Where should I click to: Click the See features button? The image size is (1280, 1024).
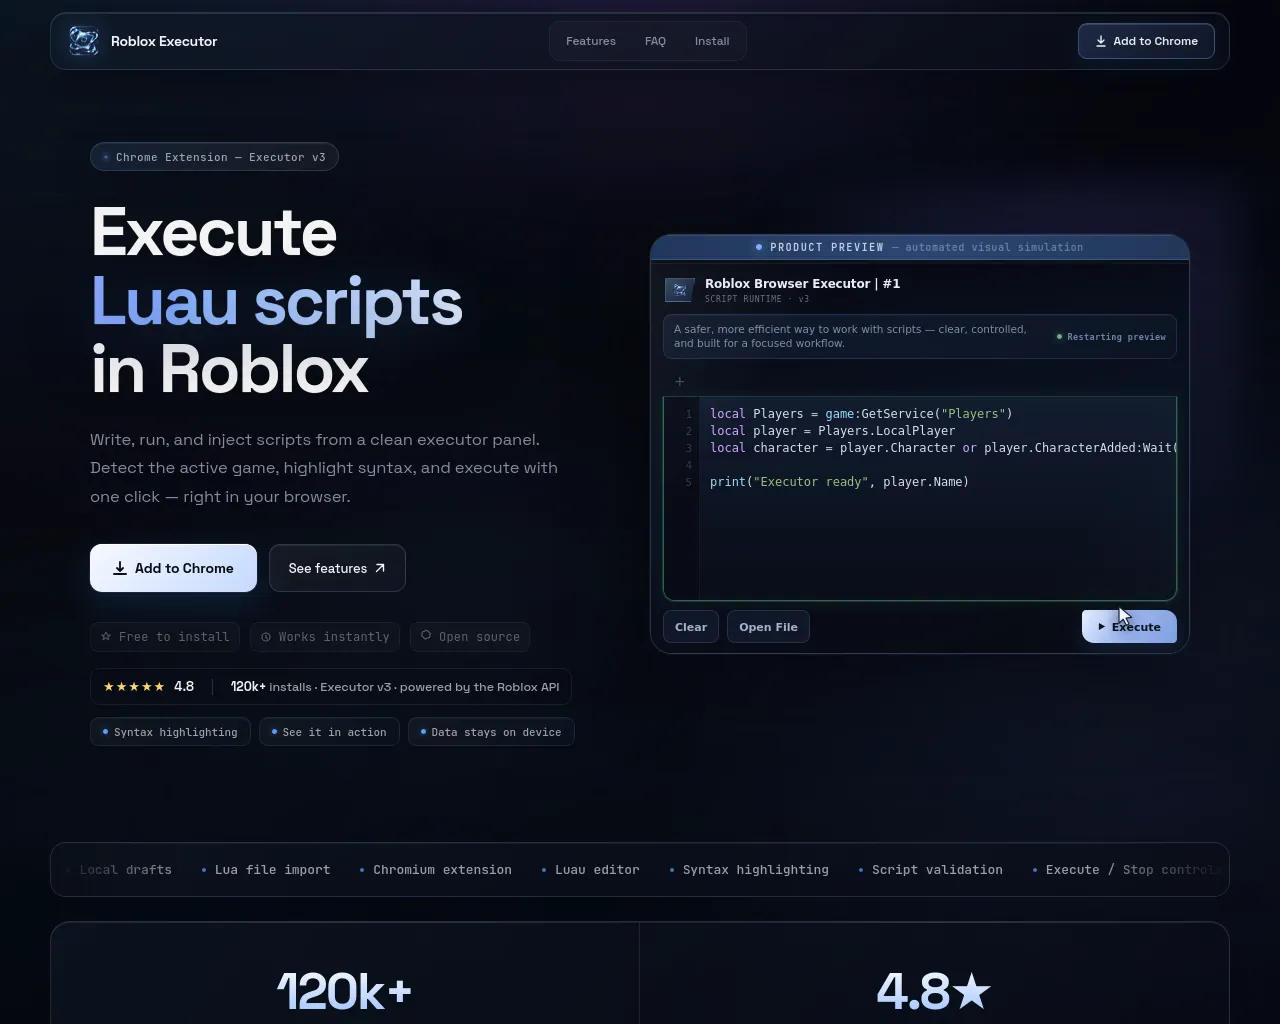337,568
